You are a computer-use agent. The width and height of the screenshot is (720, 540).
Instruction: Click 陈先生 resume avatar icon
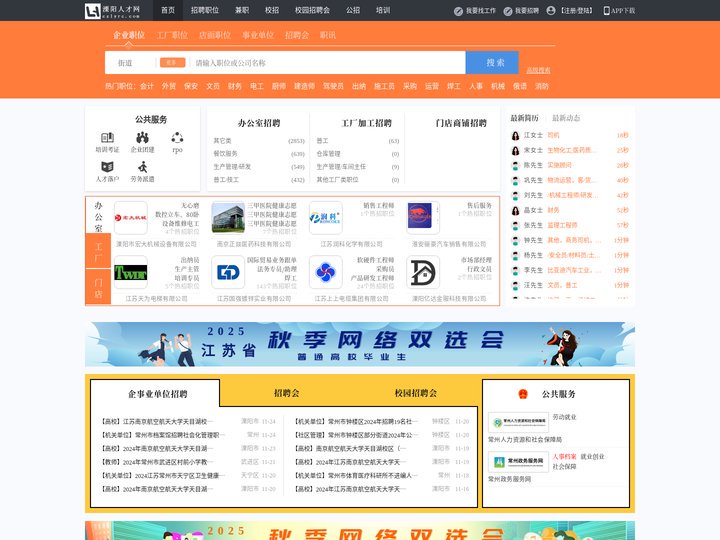[516, 165]
